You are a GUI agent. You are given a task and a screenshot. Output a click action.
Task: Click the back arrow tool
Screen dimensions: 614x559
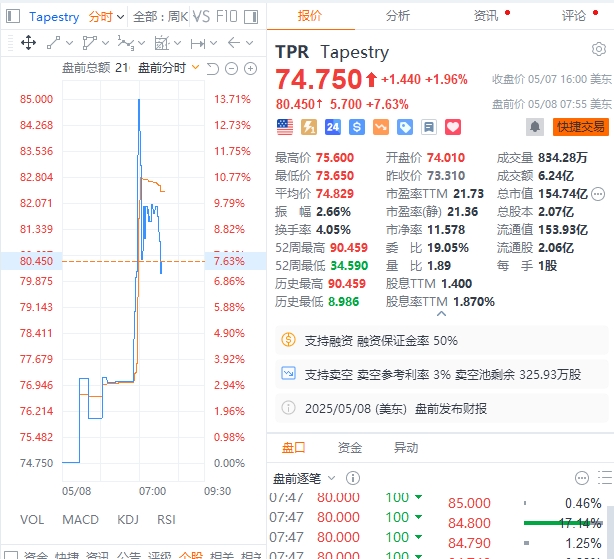tap(234, 43)
